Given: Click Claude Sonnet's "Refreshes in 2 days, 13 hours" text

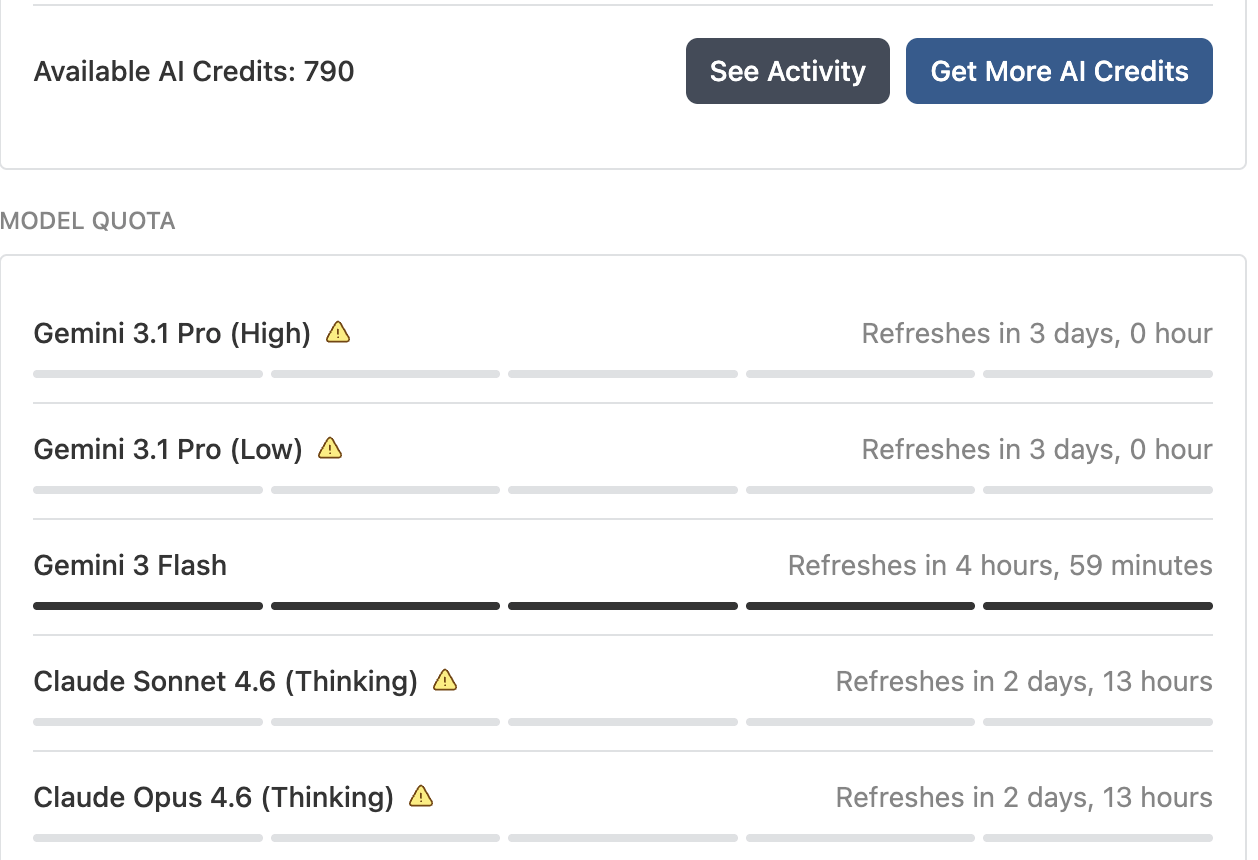Looking at the screenshot, I should pyautogui.click(x=1024, y=681).
